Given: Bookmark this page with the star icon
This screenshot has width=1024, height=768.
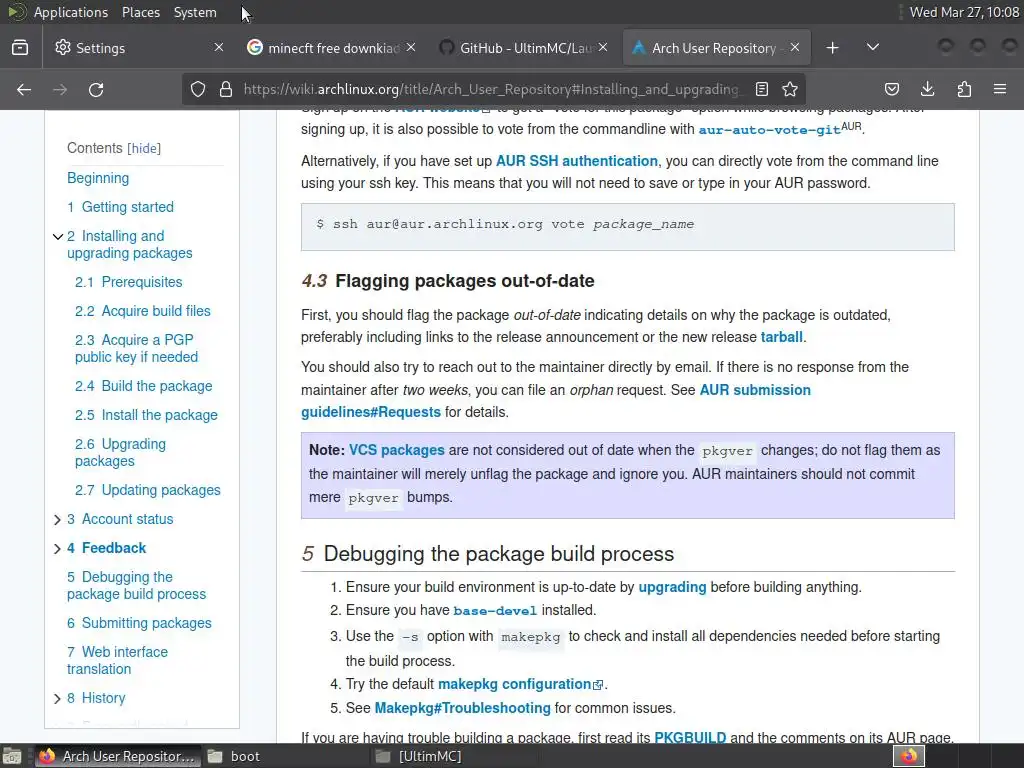Looking at the screenshot, I should [790, 89].
